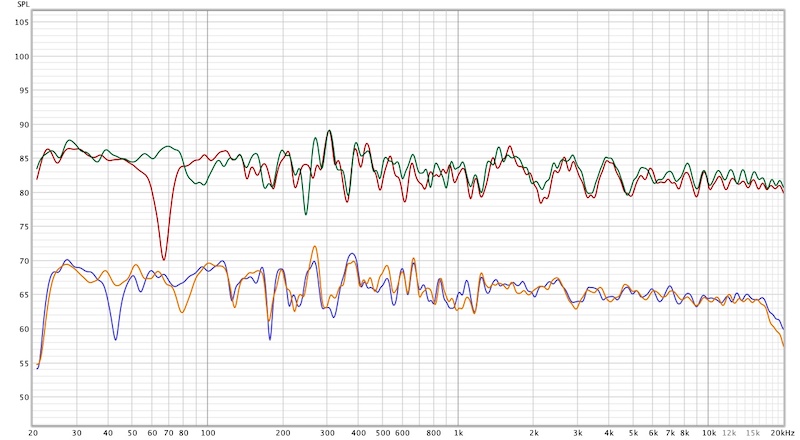This screenshot has width=800, height=440.
Task: Click the 200 Hz frequency axis label
Action: point(283,433)
